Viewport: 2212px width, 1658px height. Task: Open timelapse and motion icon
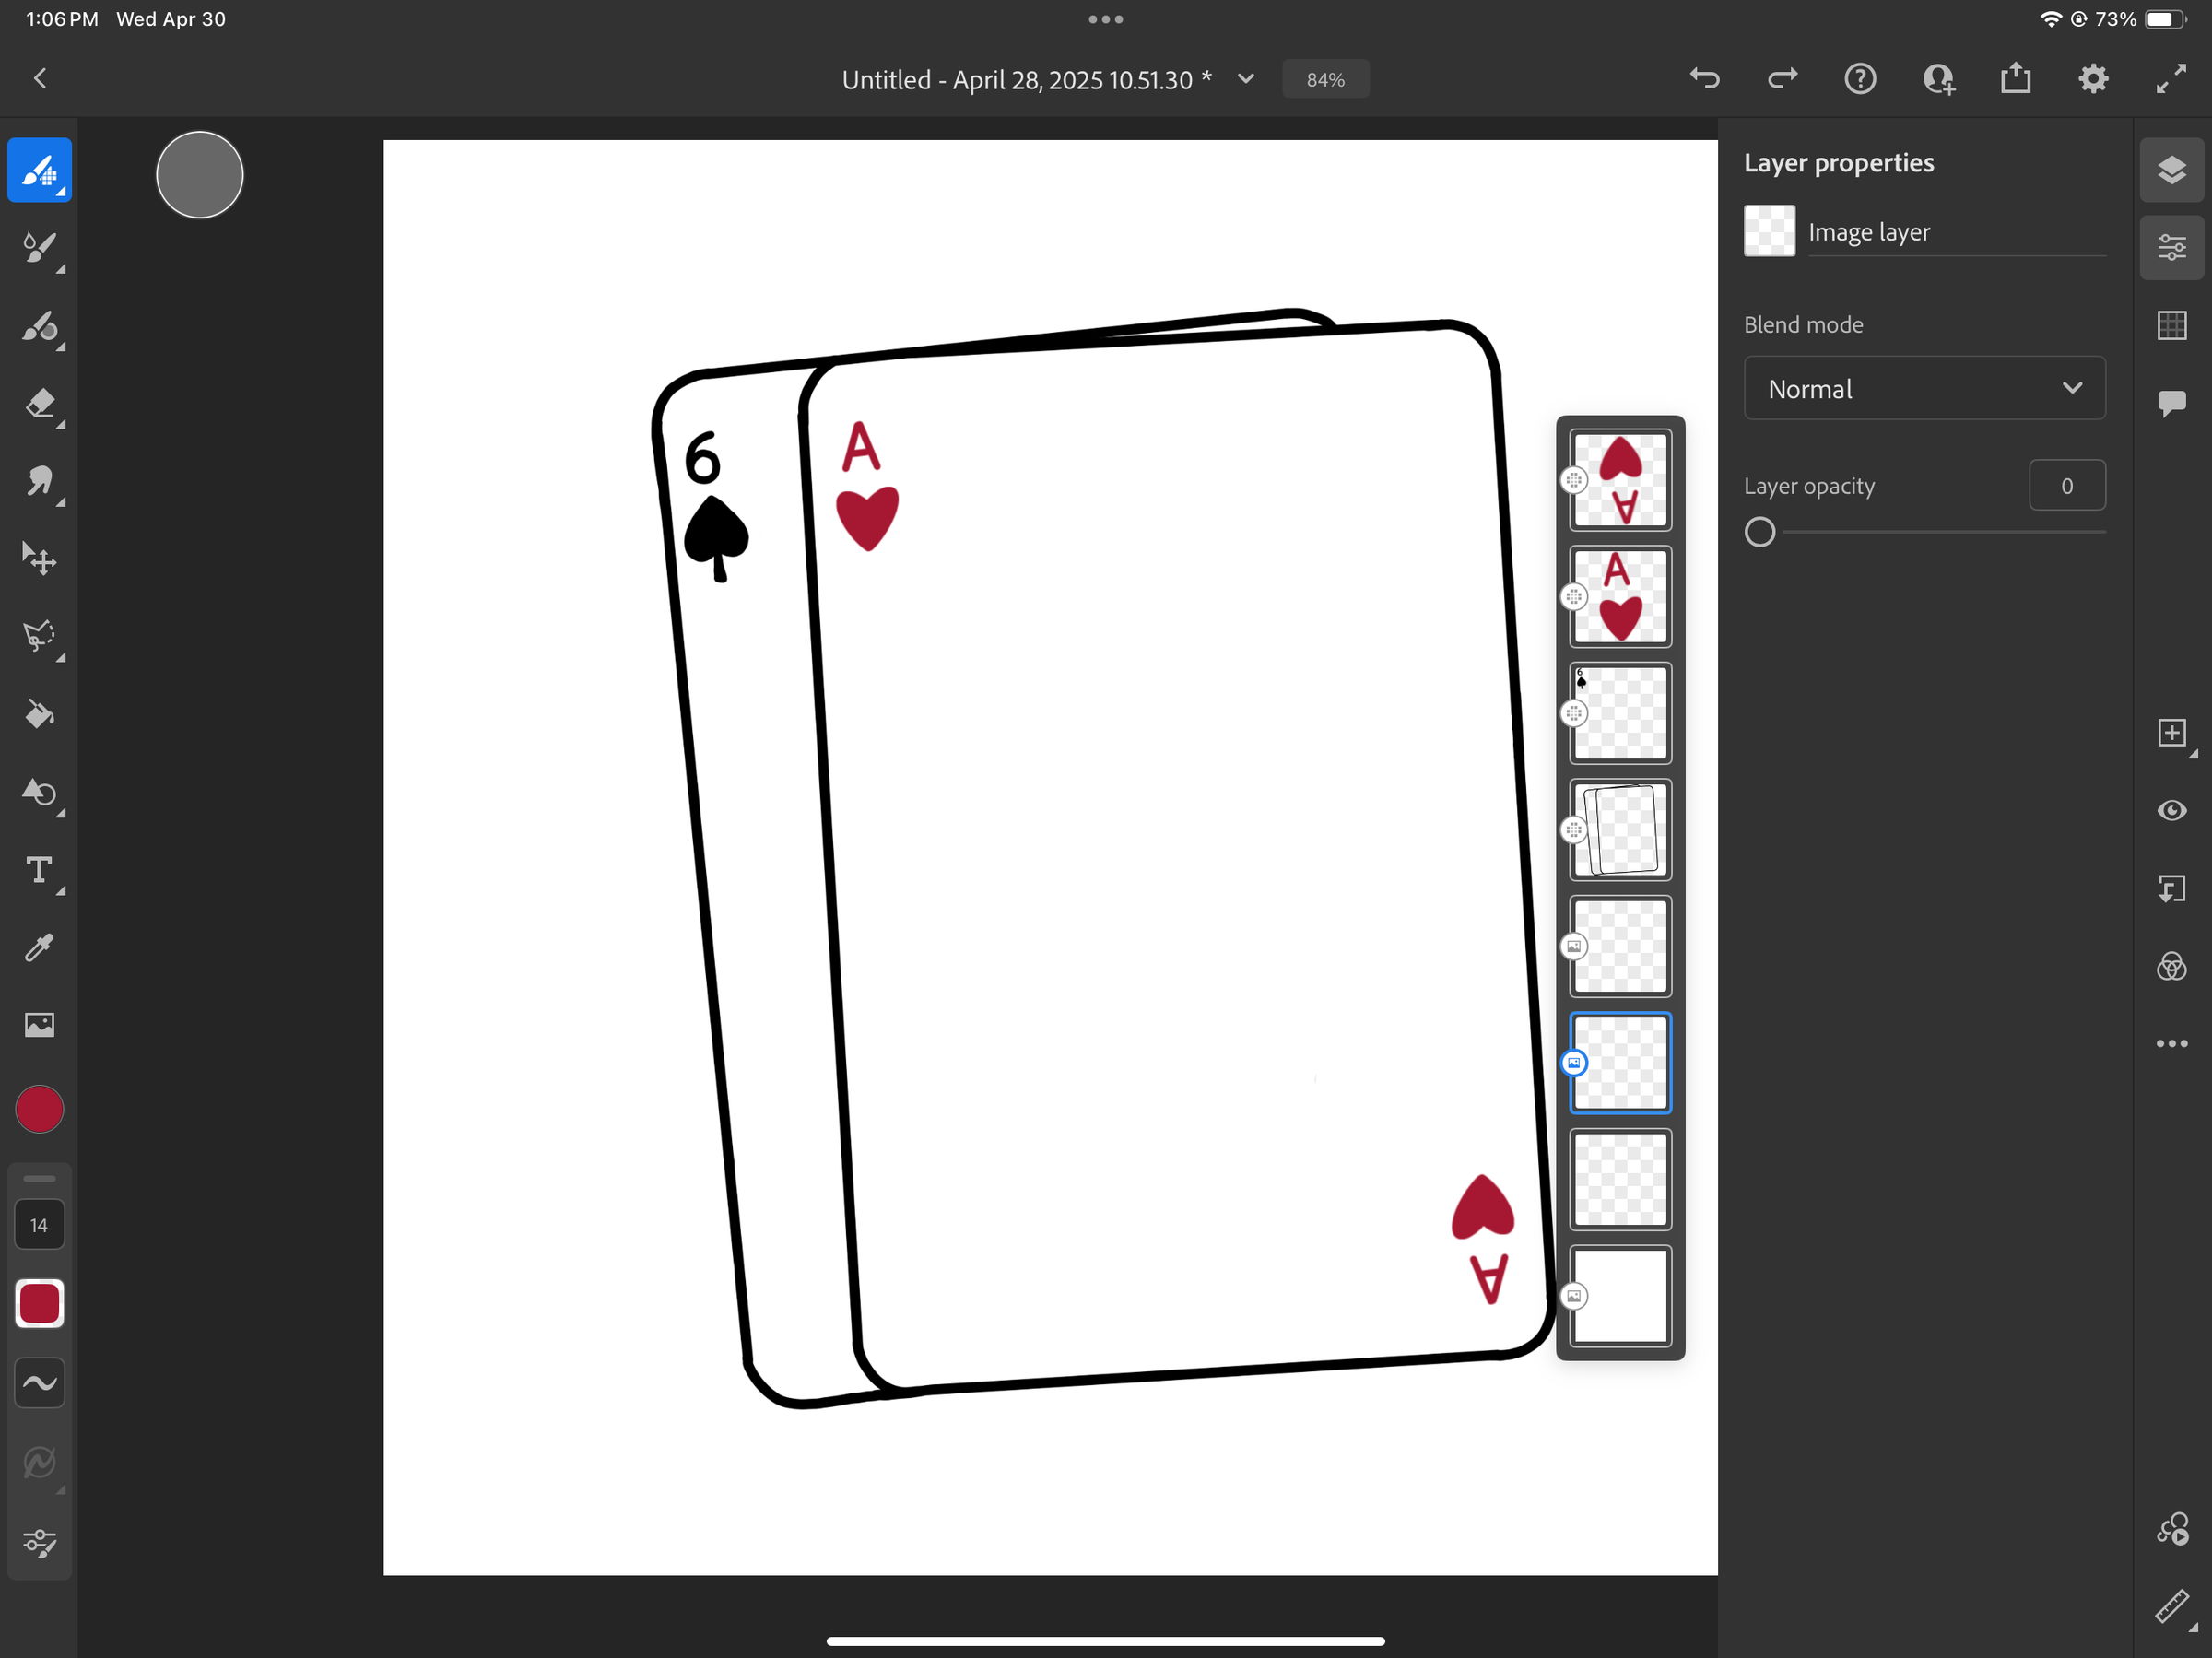[x=2172, y=1530]
